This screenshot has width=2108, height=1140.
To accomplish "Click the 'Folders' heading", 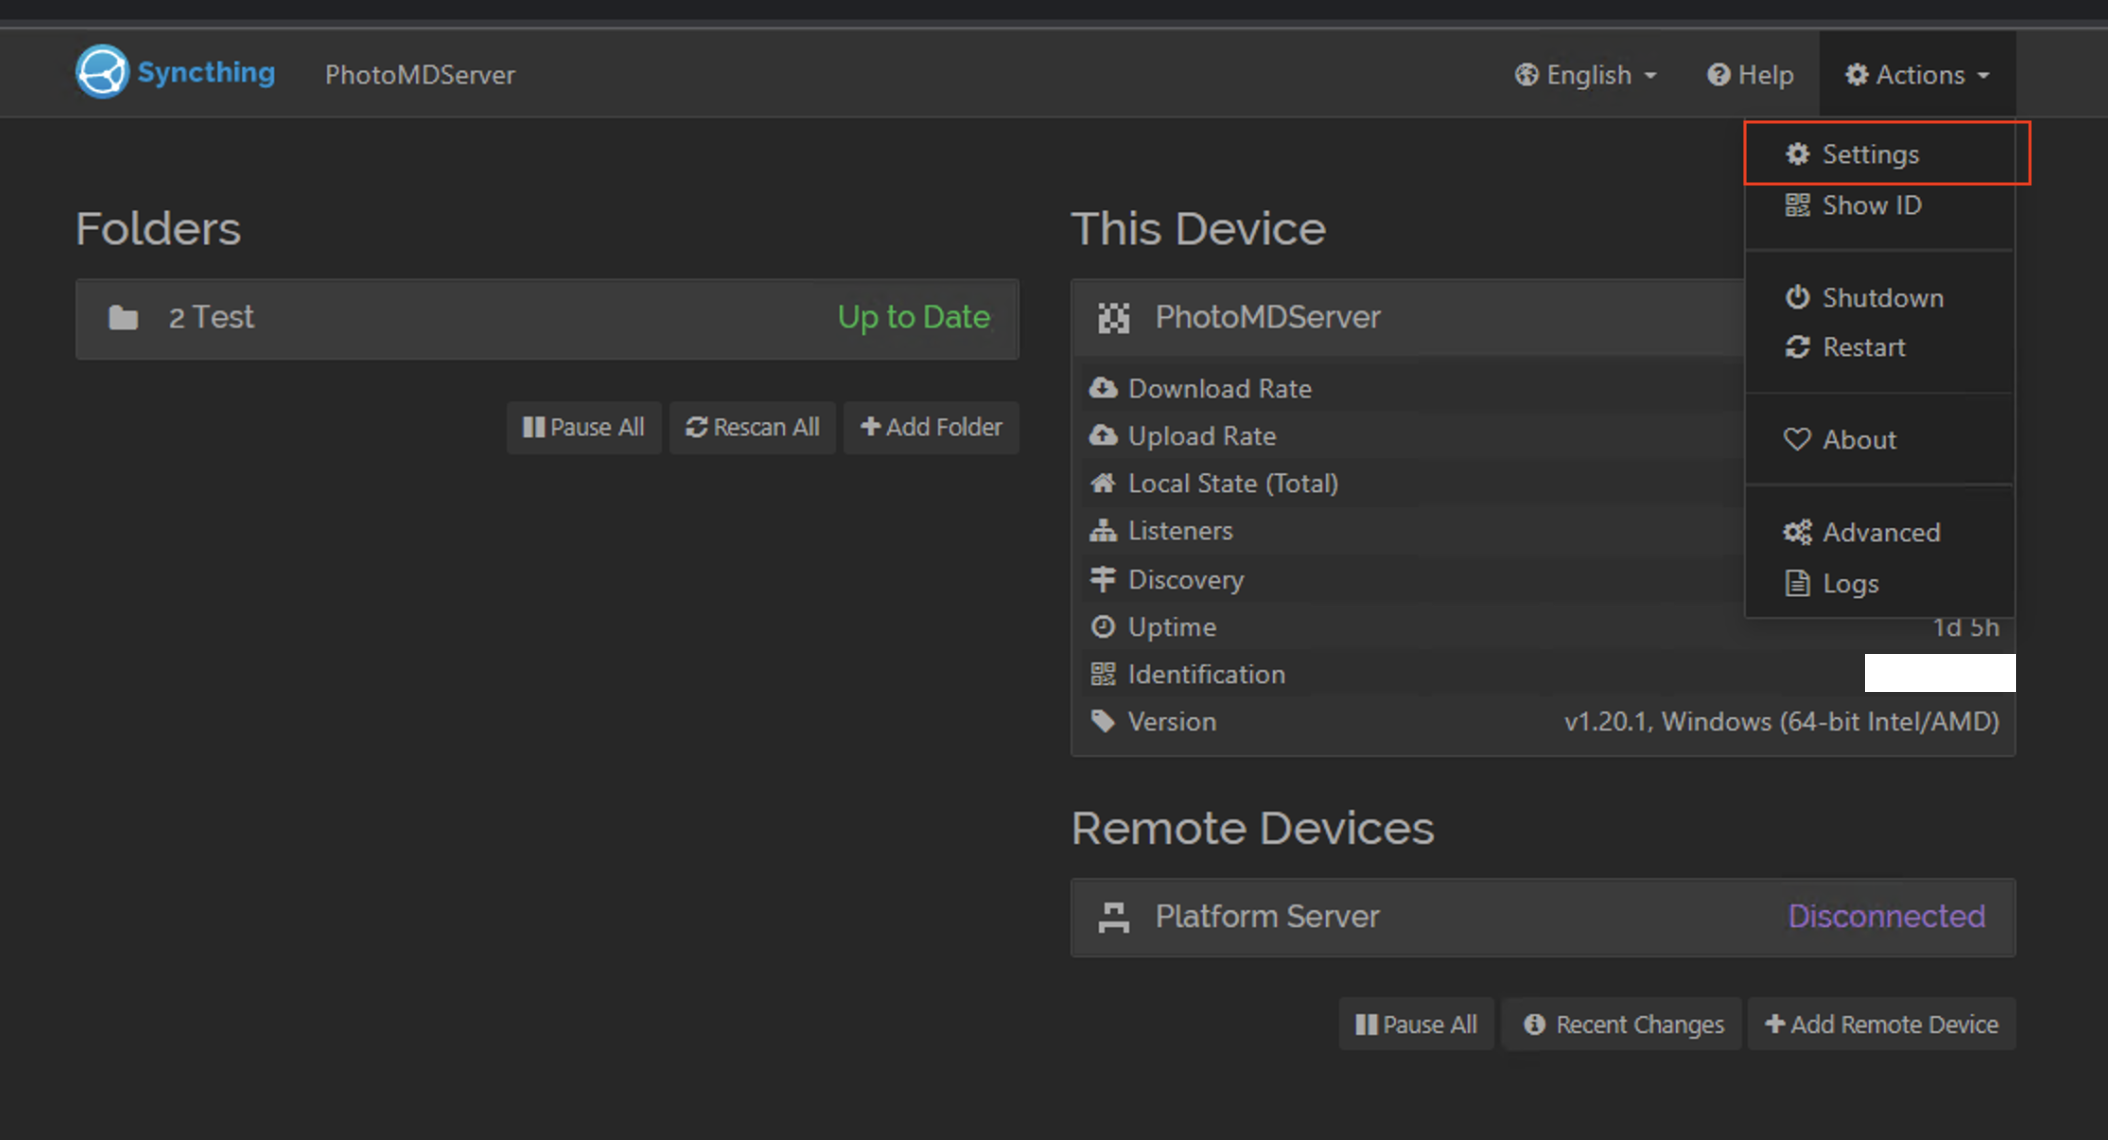I will pyautogui.click(x=158, y=229).
